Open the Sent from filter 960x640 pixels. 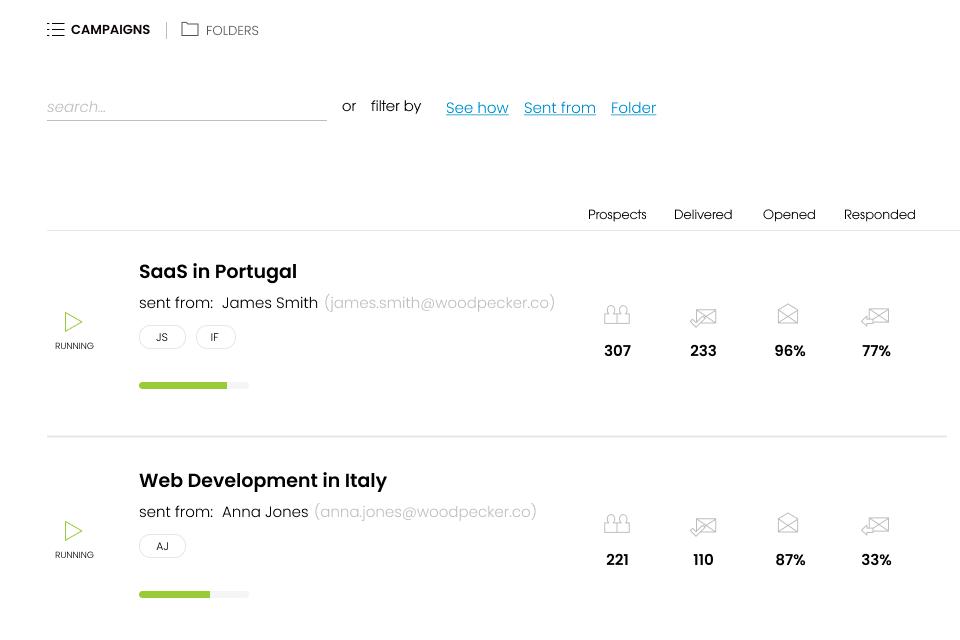point(560,108)
